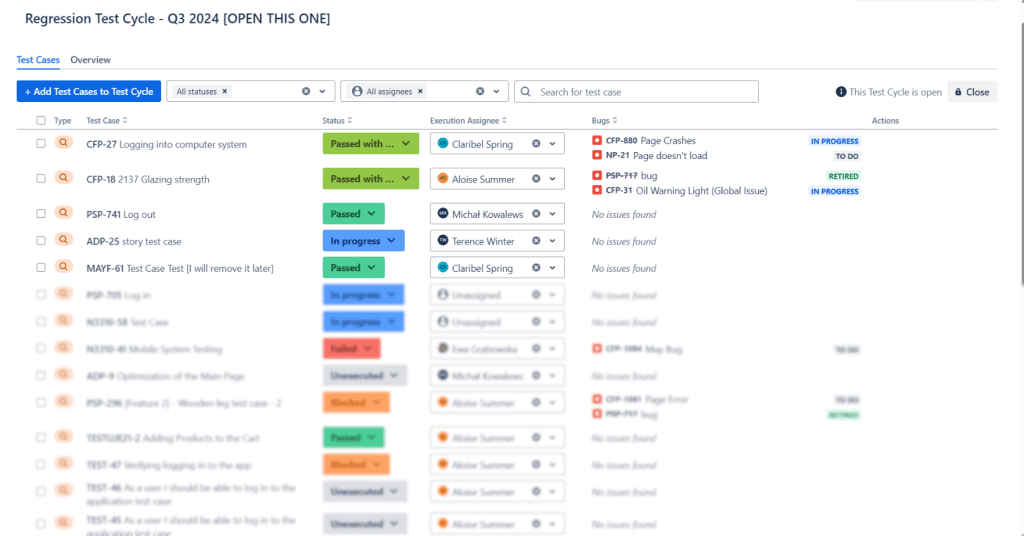Open the All assignees filter dropdown arrow
Image resolution: width=1024 pixels, height=536 pixels.
(x=496, y=91)
